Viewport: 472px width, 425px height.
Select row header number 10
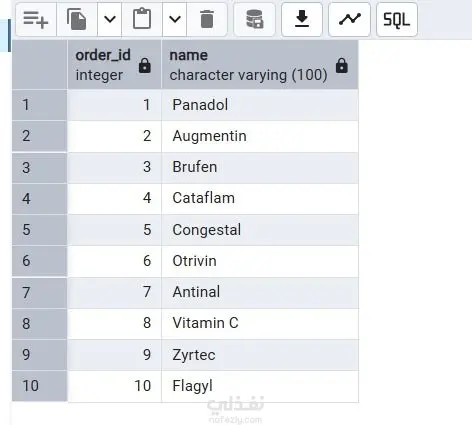tap(39, 386)
